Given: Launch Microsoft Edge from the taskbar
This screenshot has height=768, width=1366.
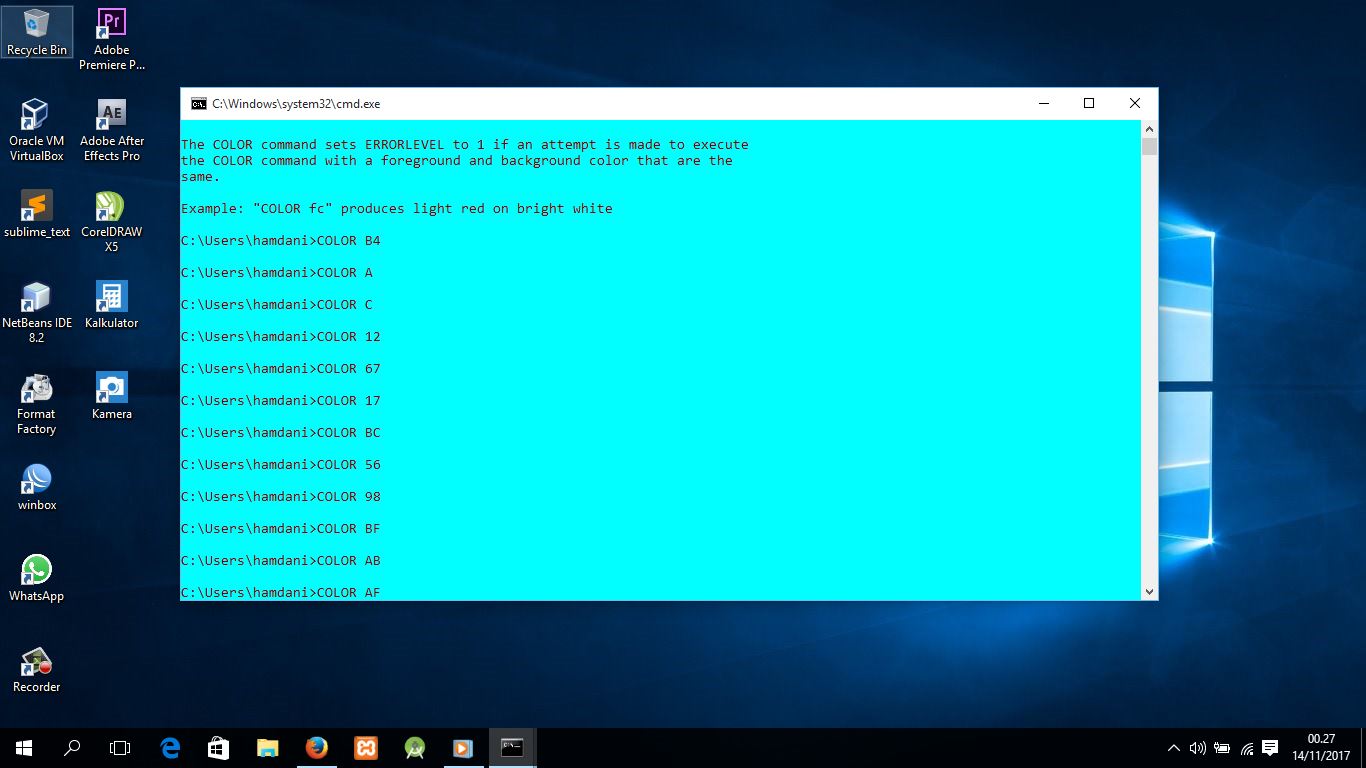Looking at the screenshot, I should [x=170, y=748].
